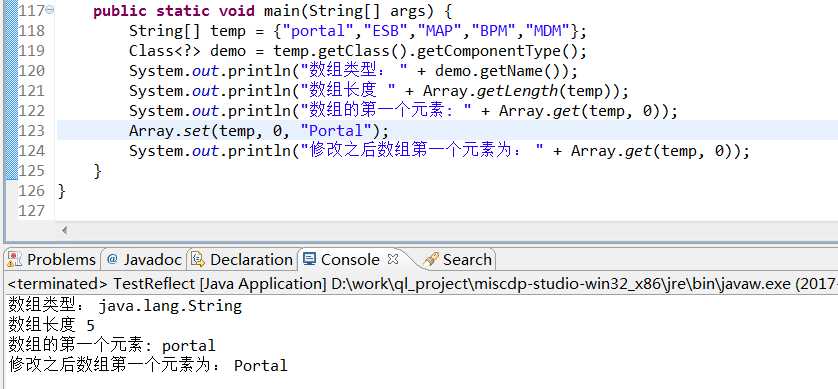
Task: Click line number 127
Action: click(32, 211)
